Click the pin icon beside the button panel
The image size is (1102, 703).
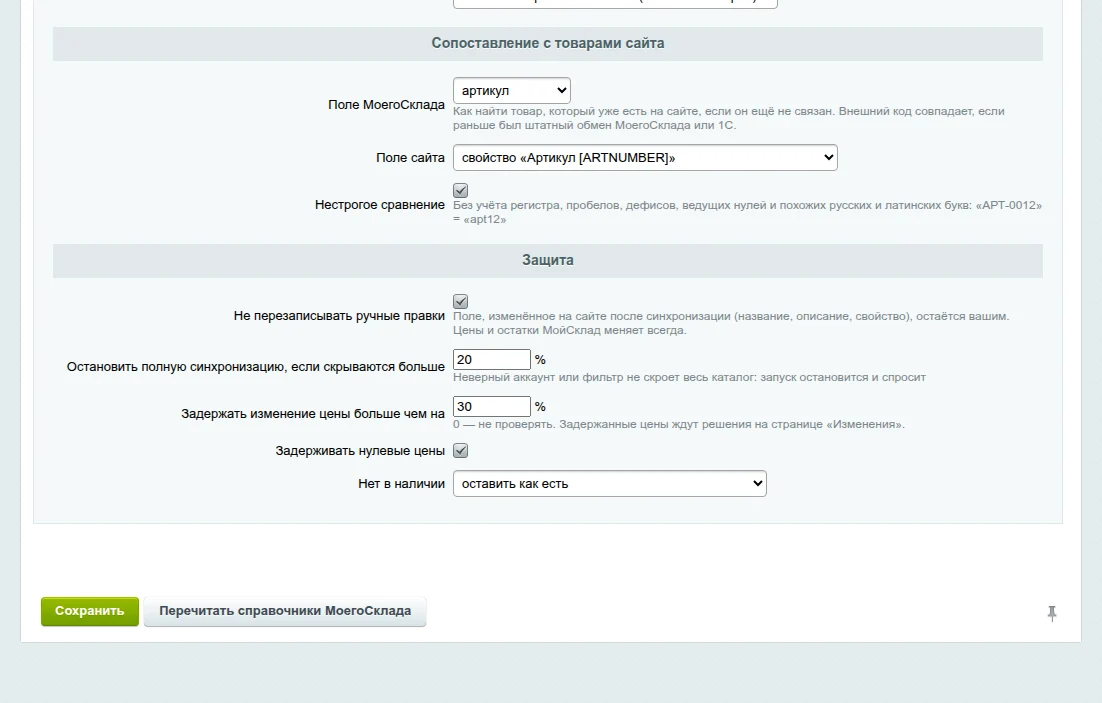pyautogui.click(x=1051, y=613)
